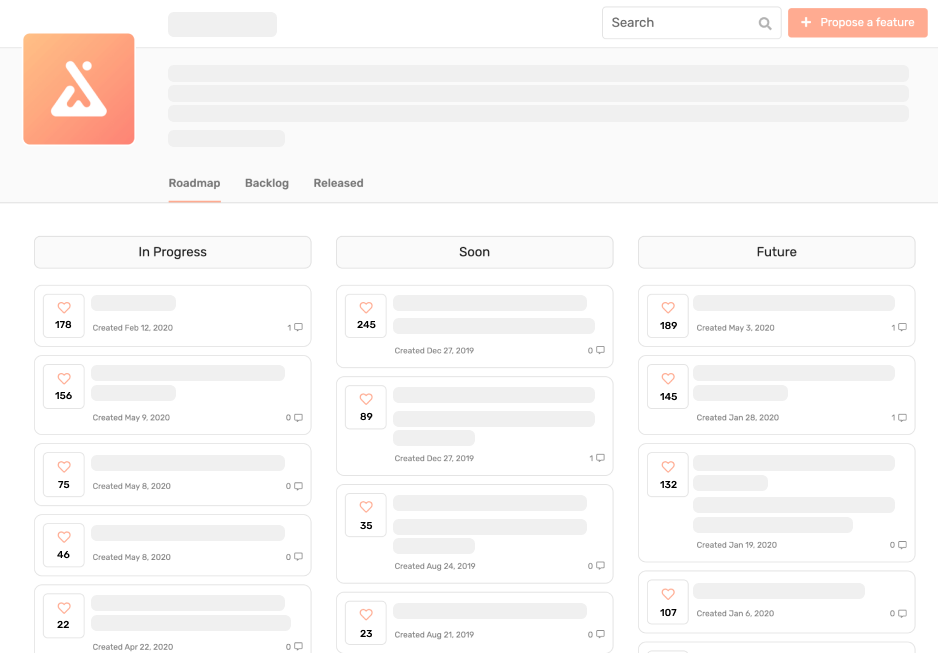
Task: Click the heart vote icon with 178 votes
Action: (64, 307)
